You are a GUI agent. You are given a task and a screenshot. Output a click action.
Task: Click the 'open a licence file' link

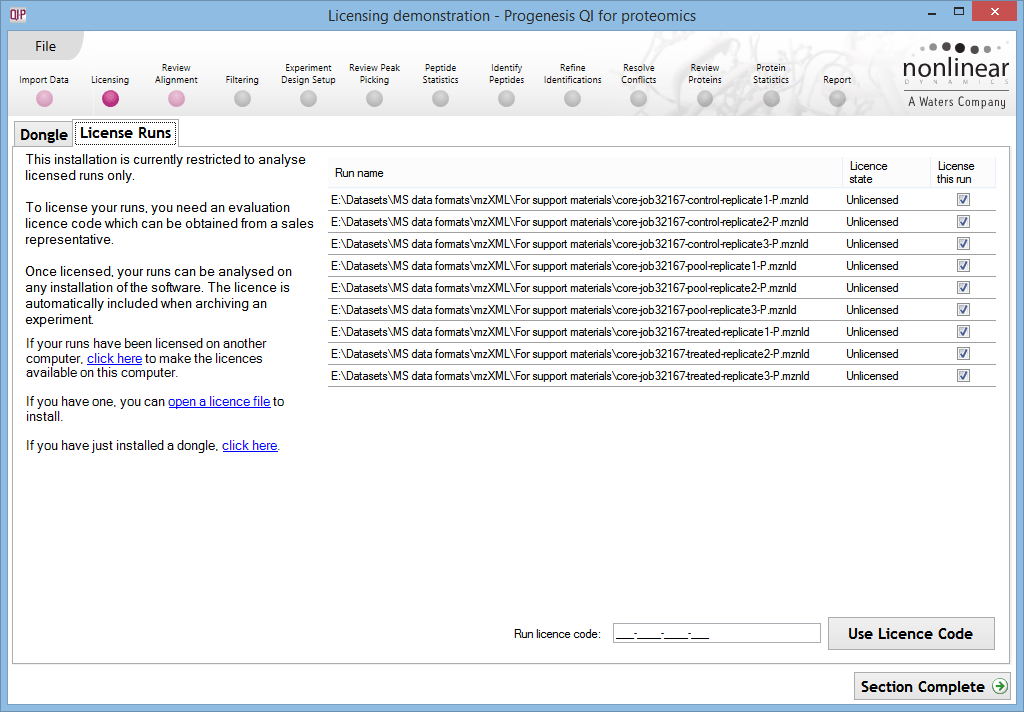point(219,402)
